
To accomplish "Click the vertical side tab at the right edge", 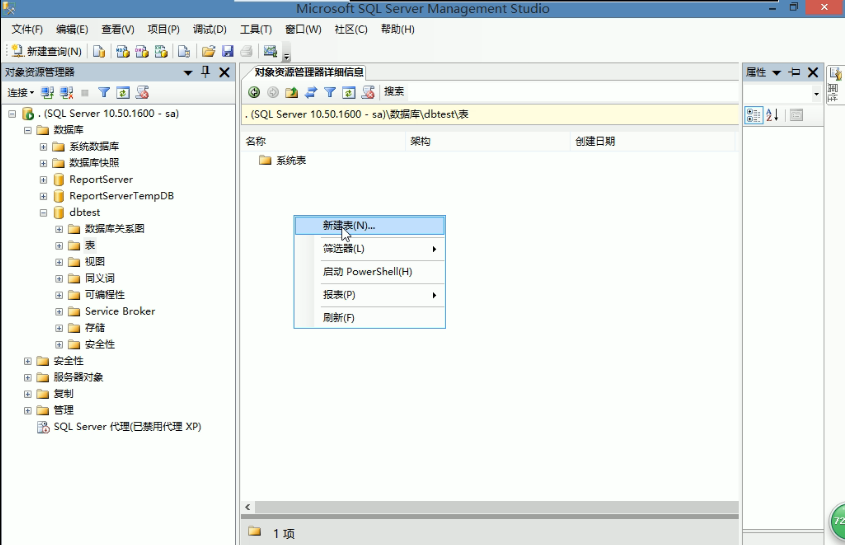I will point(835,85).
